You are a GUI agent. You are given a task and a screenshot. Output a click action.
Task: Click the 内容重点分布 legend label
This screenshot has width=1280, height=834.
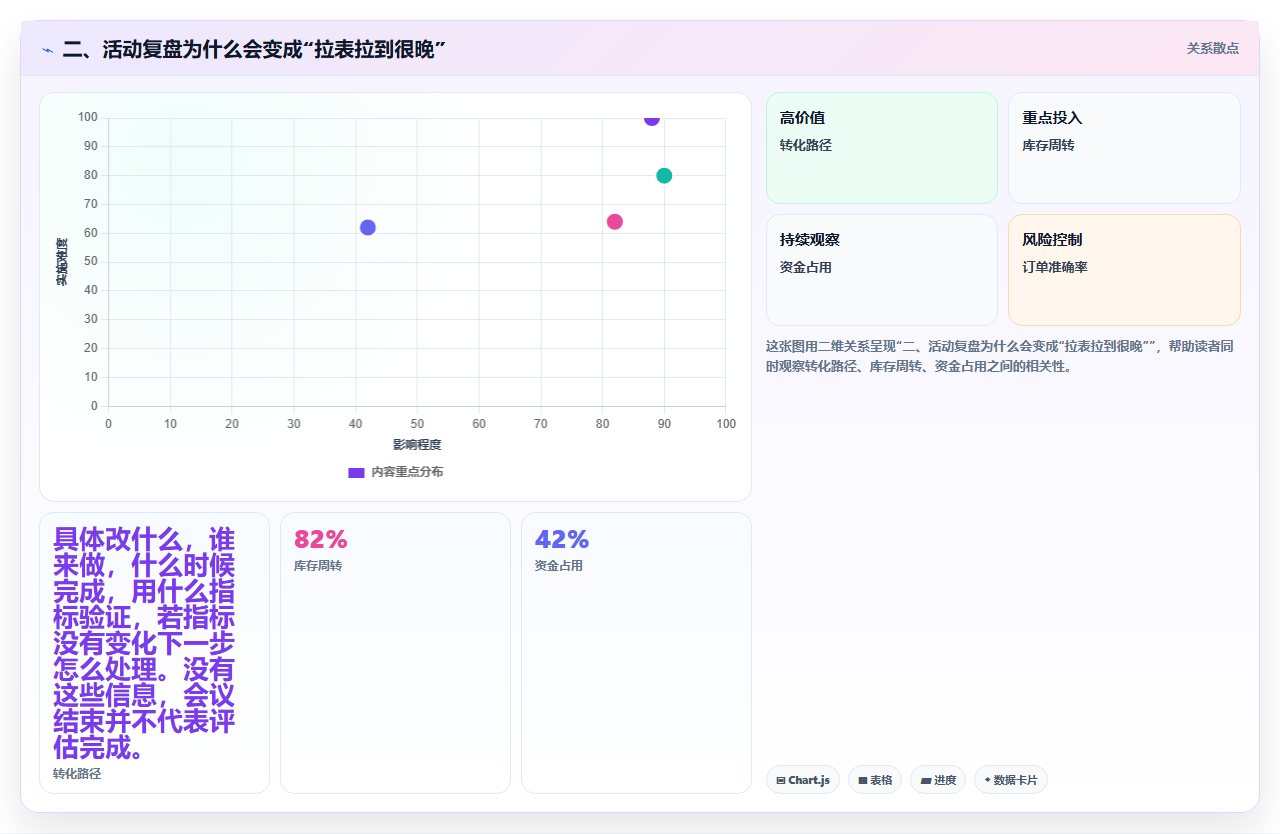click(x=407, y=472)
